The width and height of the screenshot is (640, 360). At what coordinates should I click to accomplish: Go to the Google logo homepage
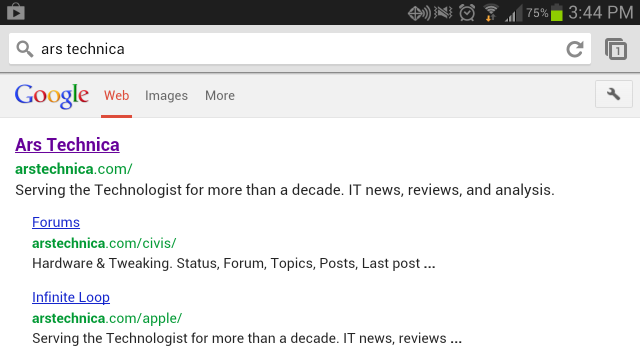click(x=52, y=96)
